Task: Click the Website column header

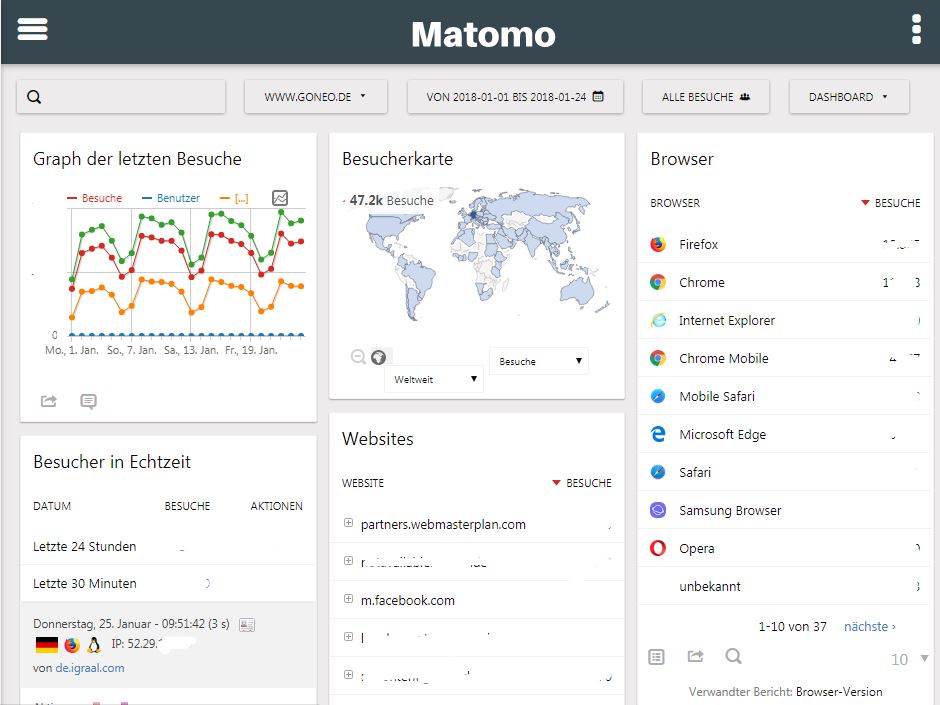Action: 363,483
